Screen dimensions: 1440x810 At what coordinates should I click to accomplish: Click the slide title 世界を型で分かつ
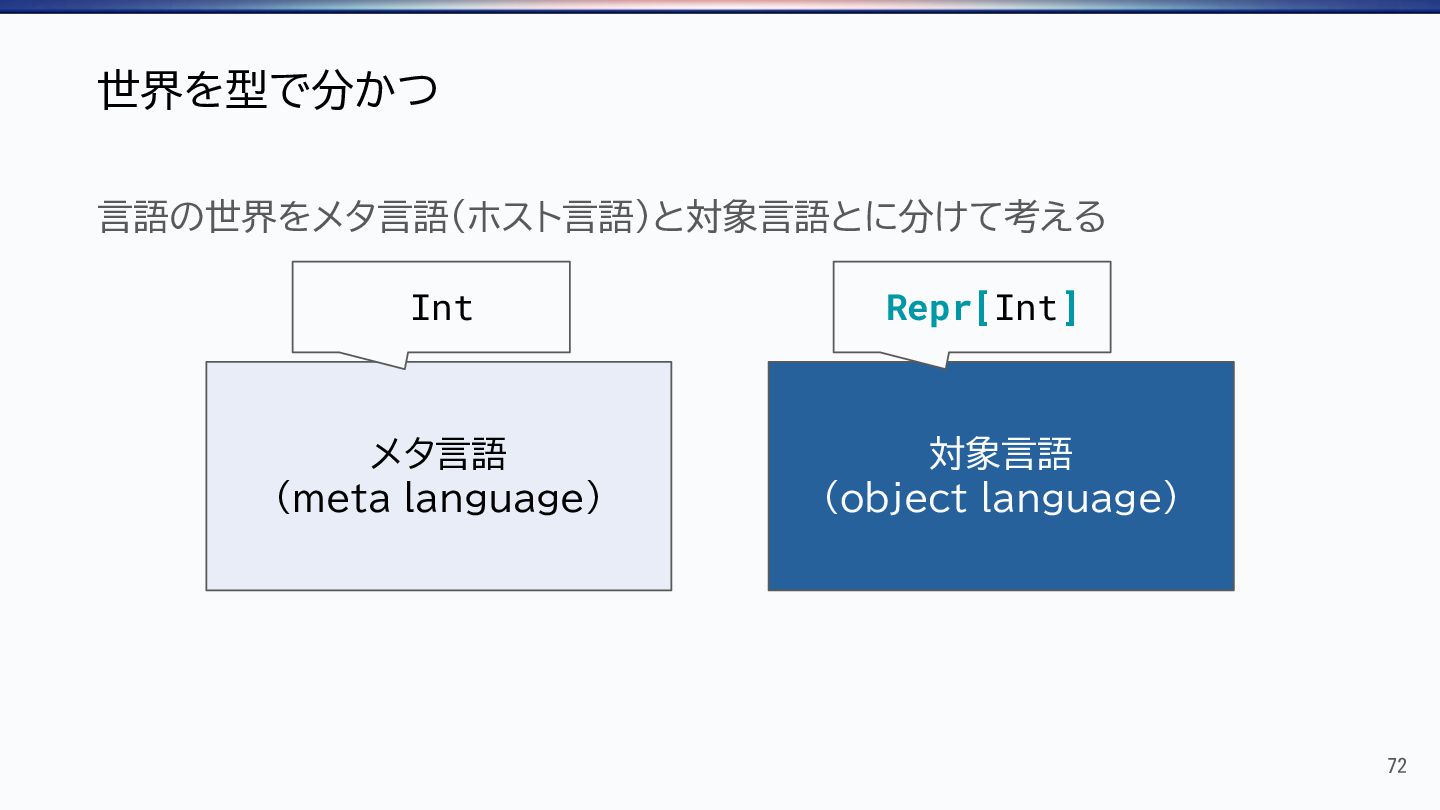point(268,91)
